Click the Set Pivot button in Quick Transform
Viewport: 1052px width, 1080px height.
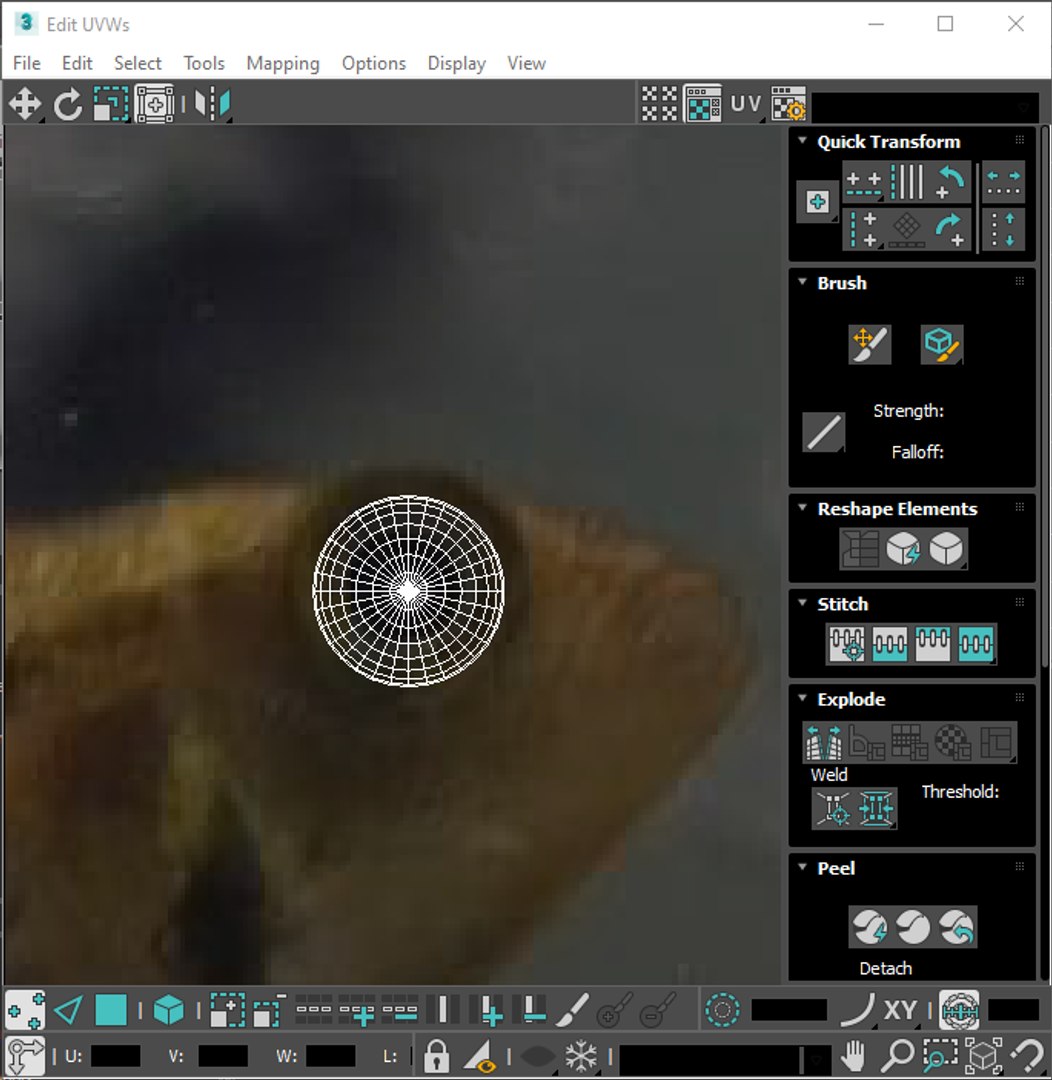point(818,202)
